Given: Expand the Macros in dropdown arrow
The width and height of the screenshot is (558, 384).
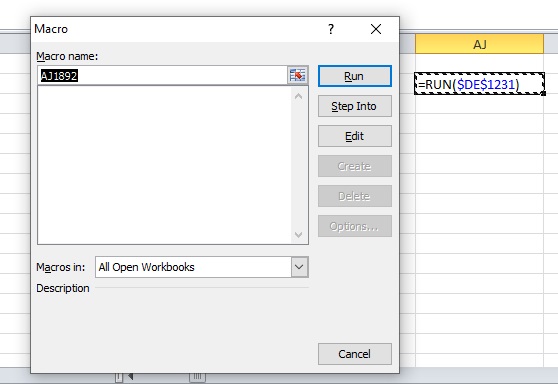Looking at the screenshot, I should point(299,267).
